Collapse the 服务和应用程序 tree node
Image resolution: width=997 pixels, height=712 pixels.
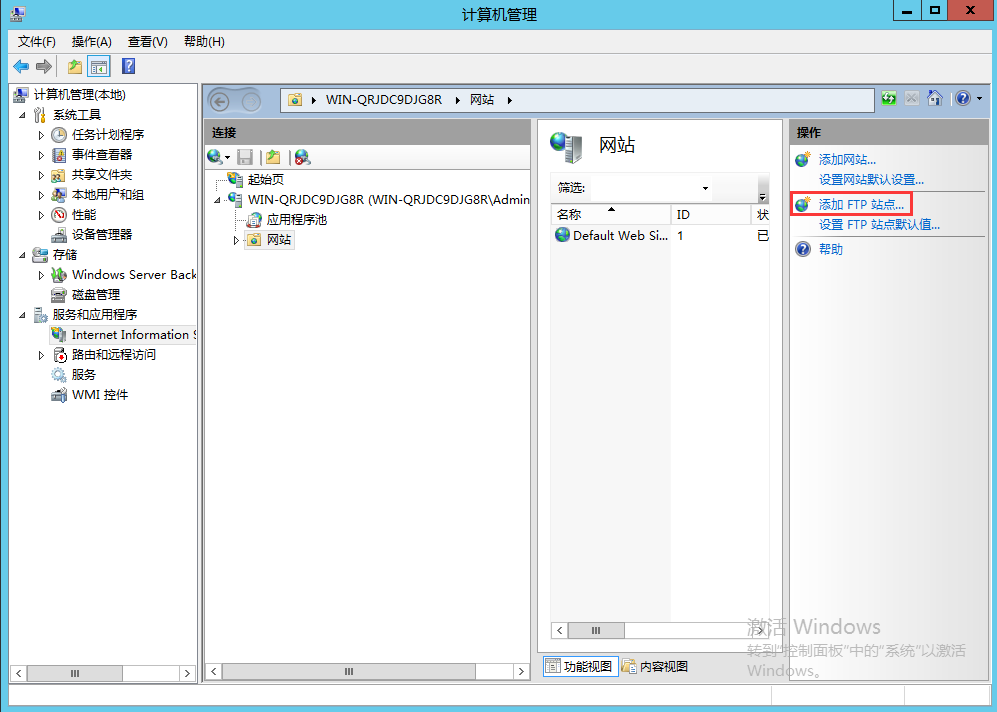(x=23, y=315)
